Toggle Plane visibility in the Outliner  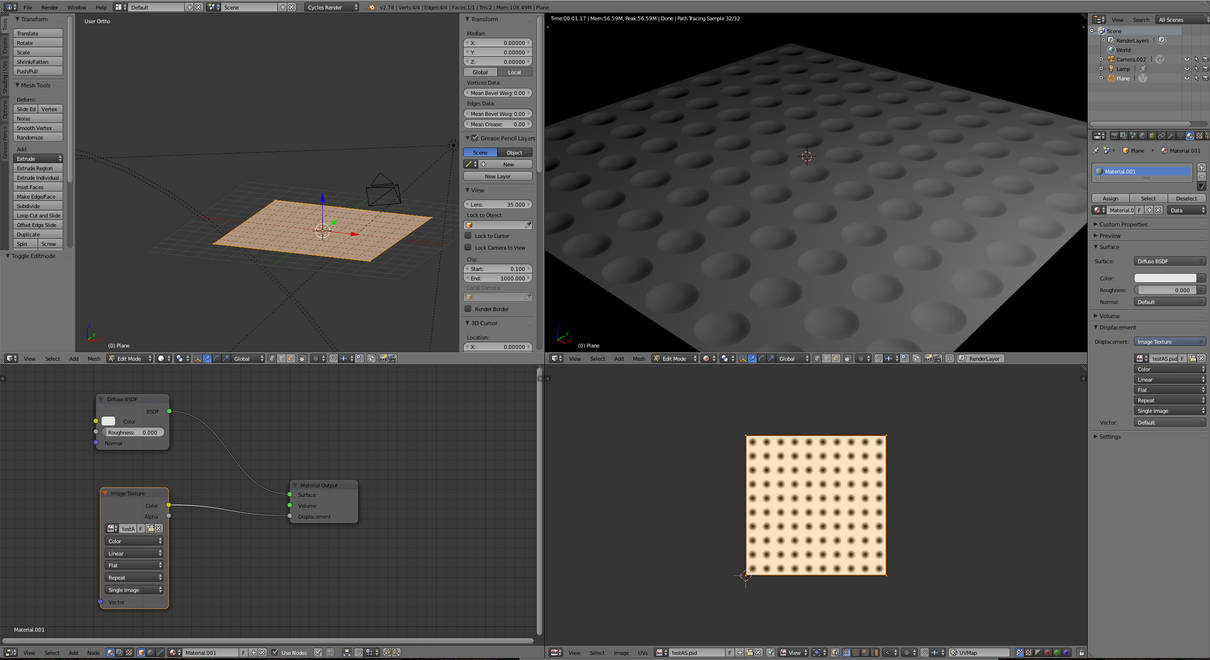point(1187,78)
